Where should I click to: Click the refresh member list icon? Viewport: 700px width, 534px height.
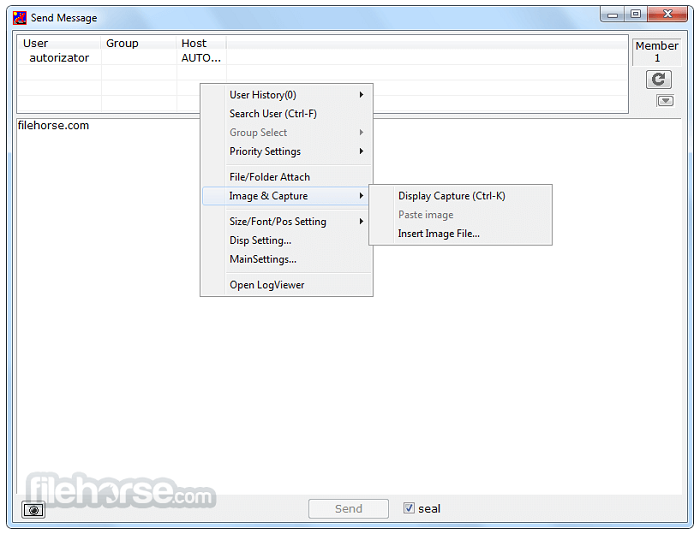click(657, 80)
